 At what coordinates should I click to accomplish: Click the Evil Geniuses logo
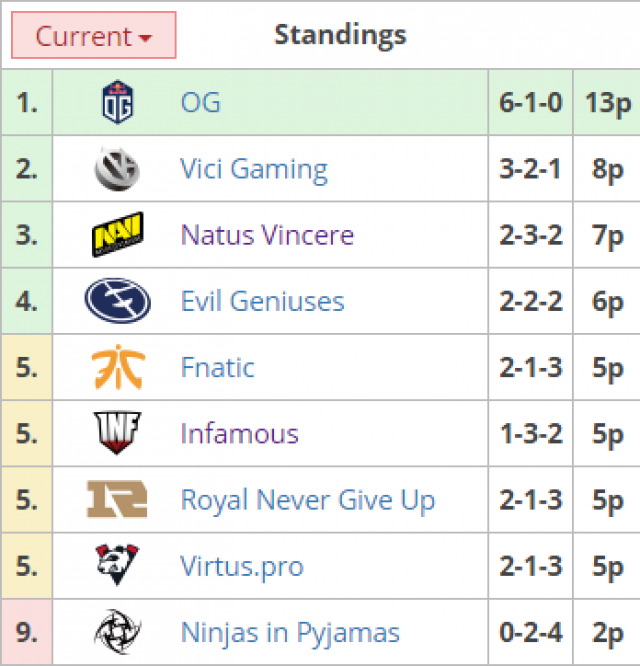[118, 301]
